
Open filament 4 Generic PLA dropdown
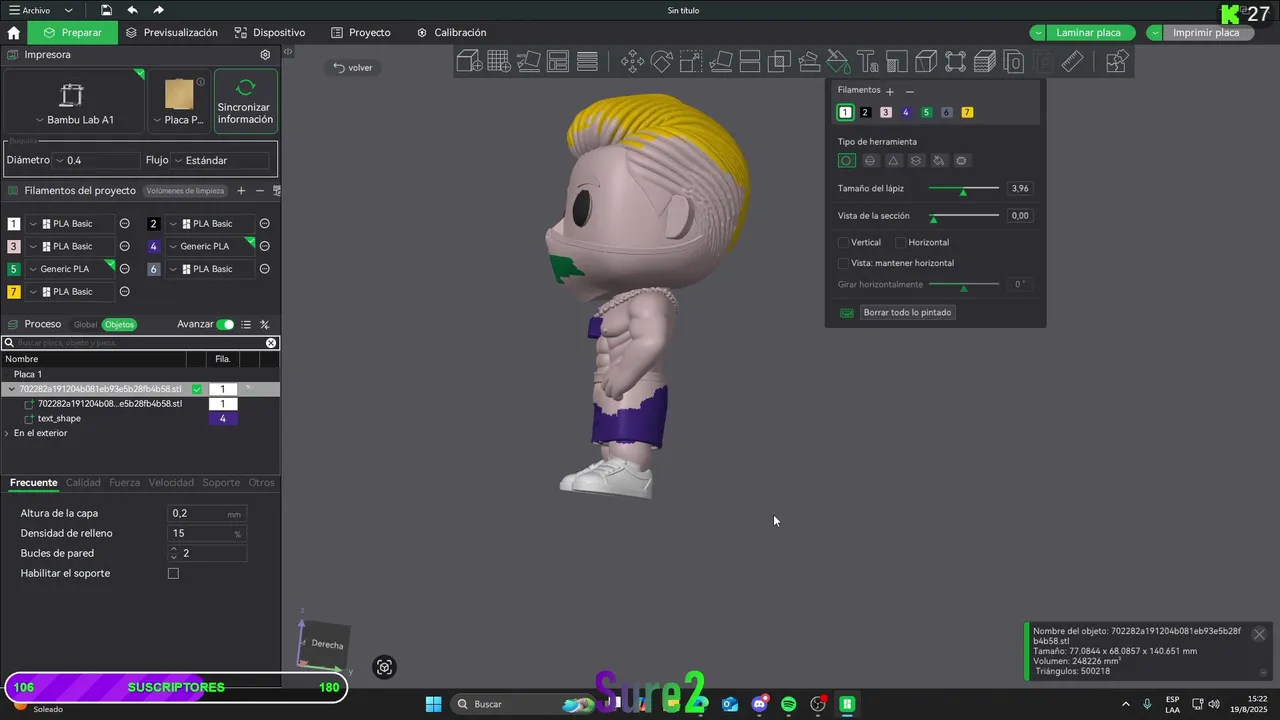click(211, 246)
